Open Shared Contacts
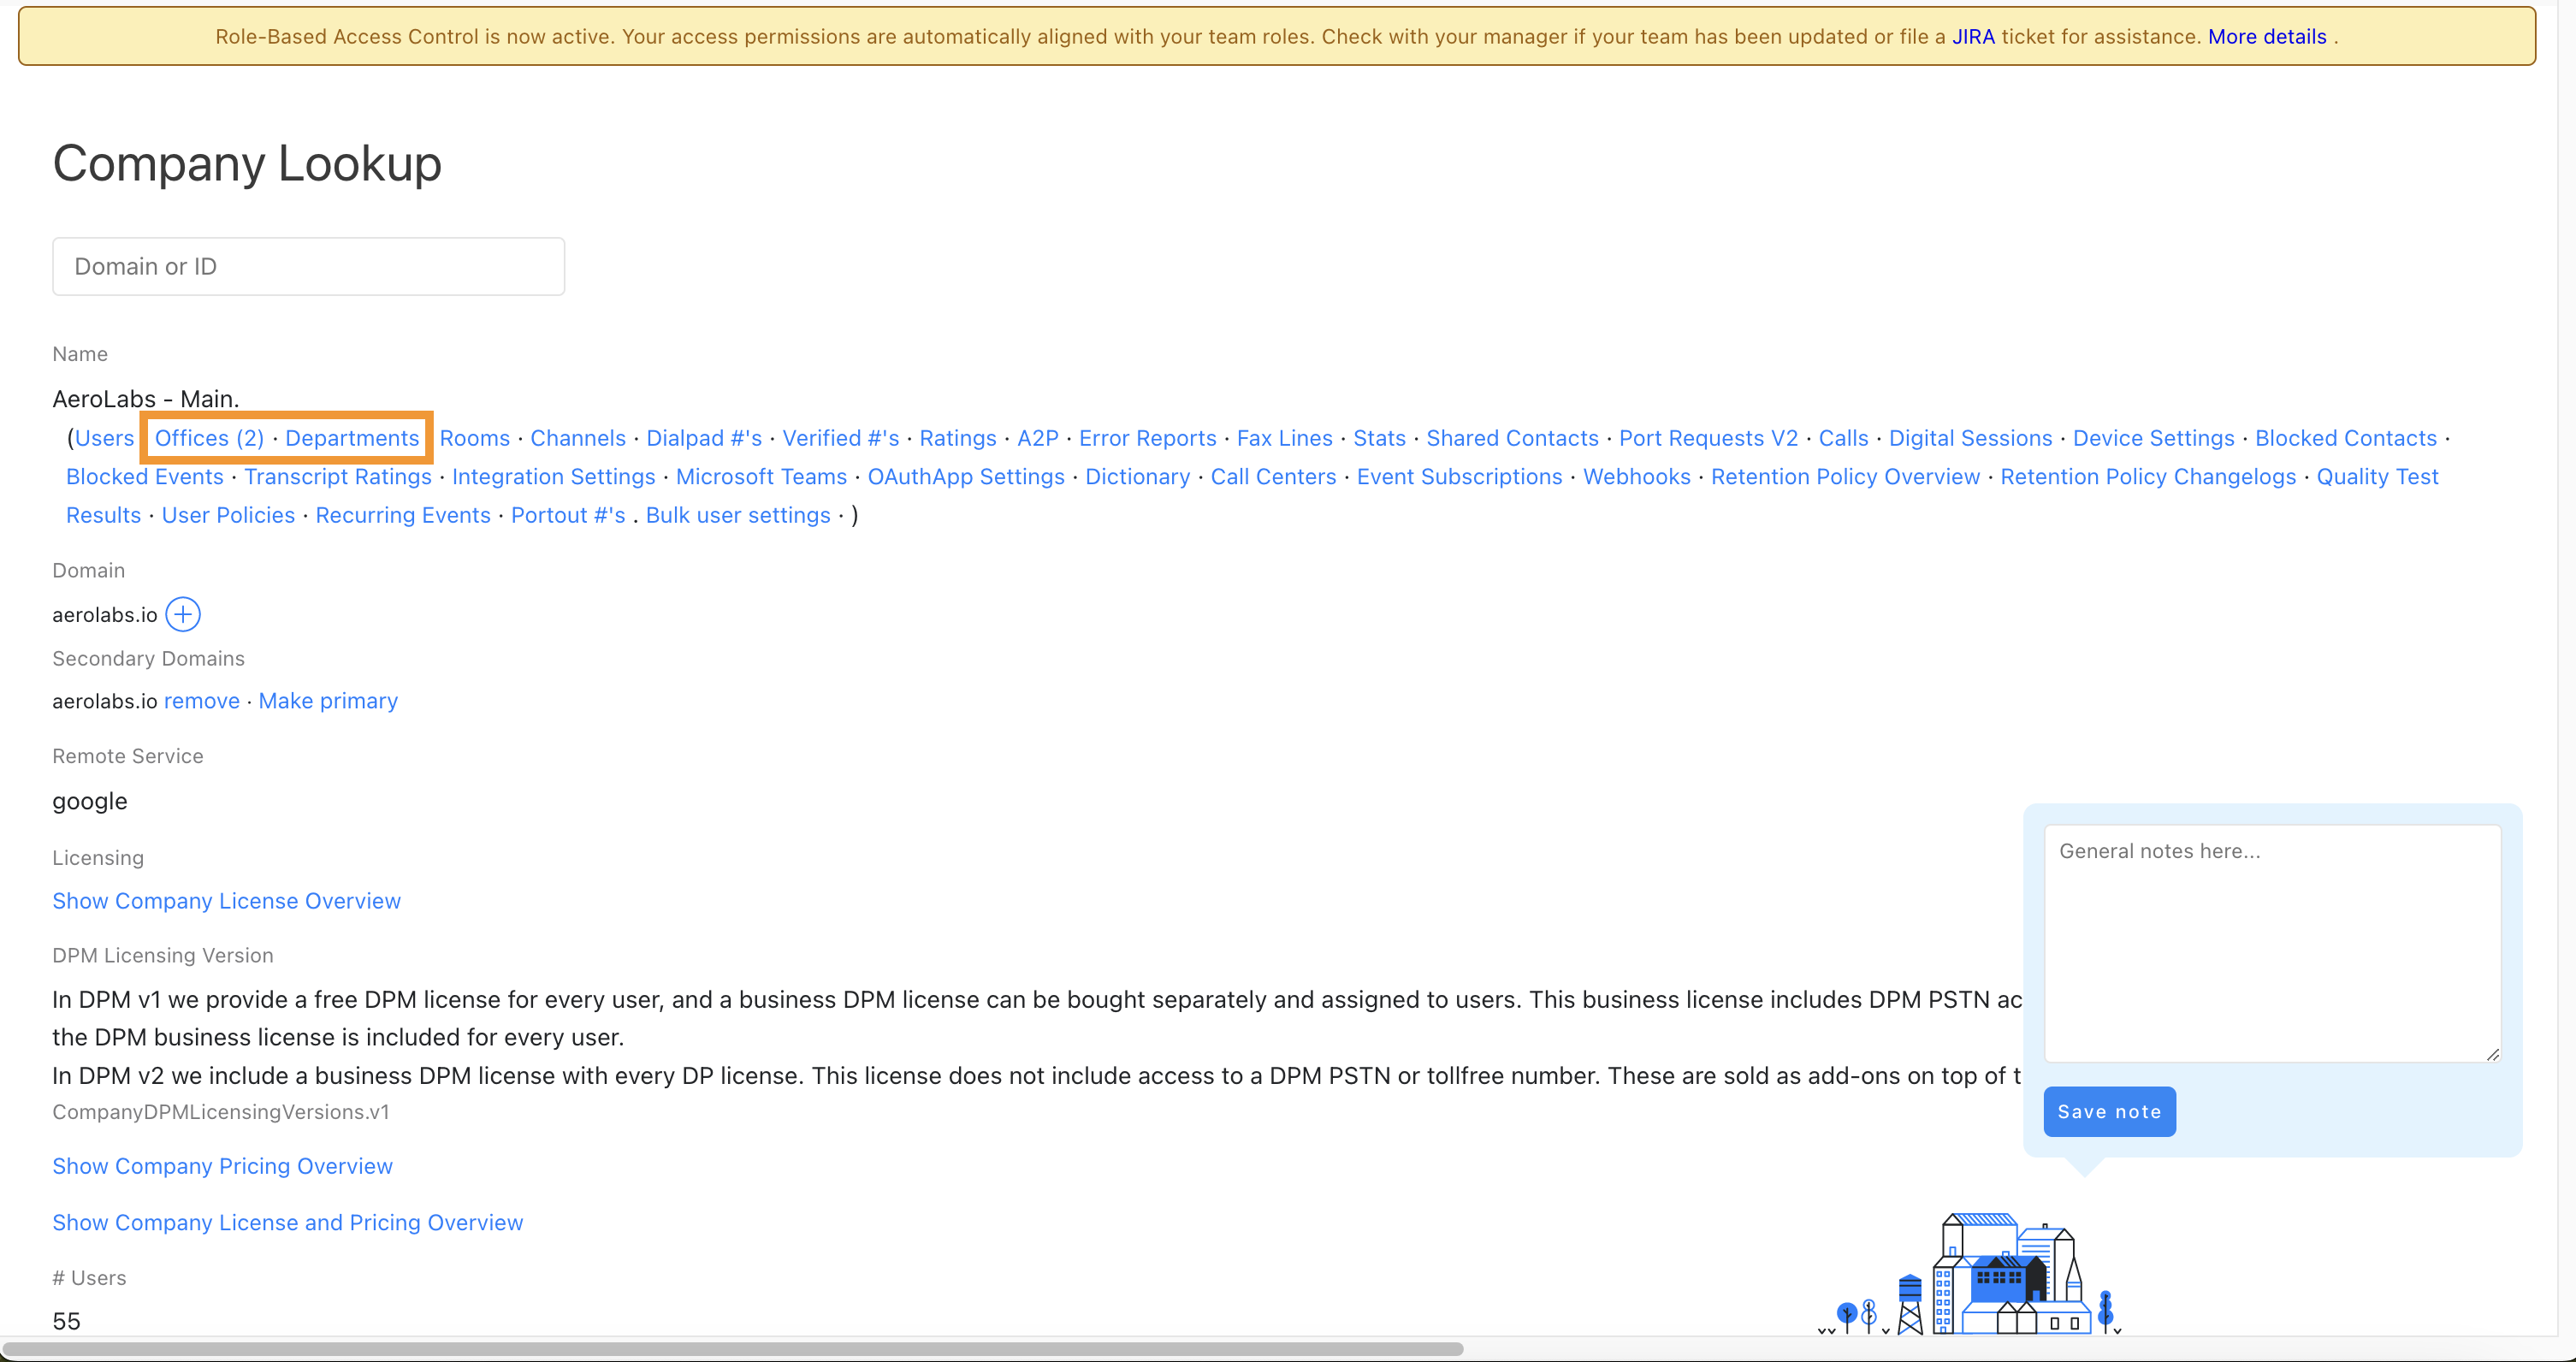 pyautogui.click(x=1513, y=438)
